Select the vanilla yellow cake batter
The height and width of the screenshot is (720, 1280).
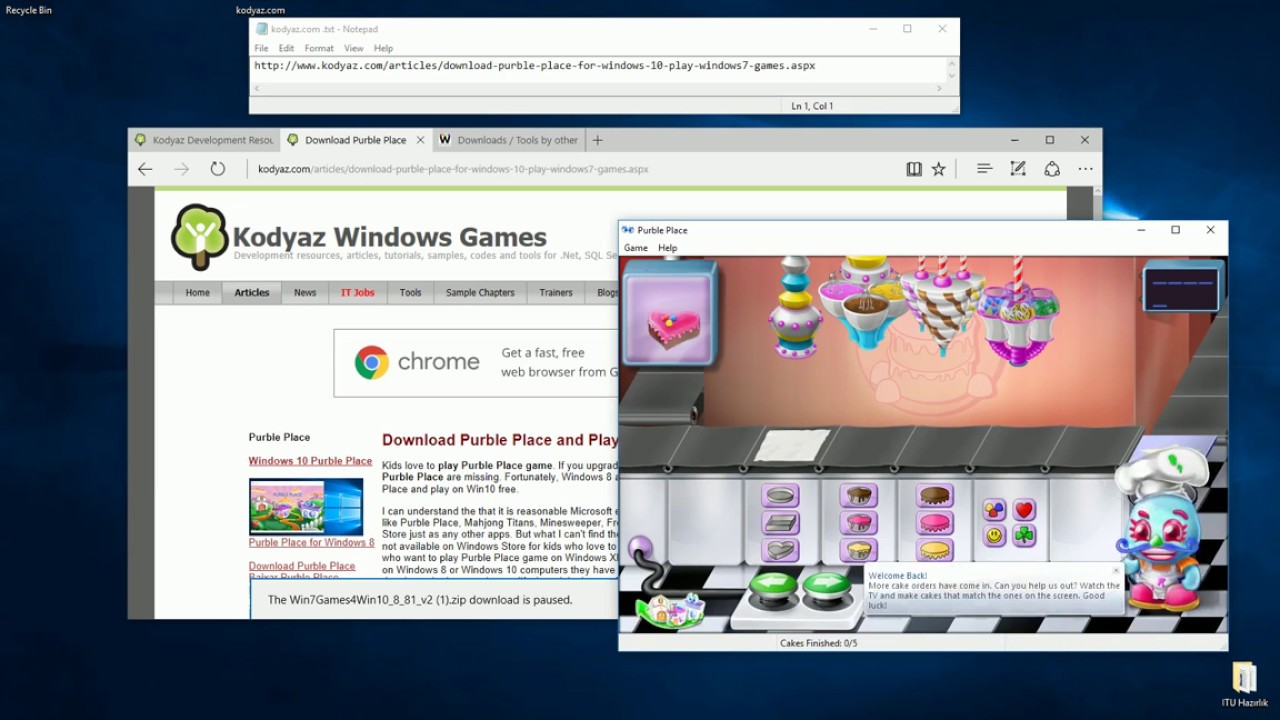point(858,549)
